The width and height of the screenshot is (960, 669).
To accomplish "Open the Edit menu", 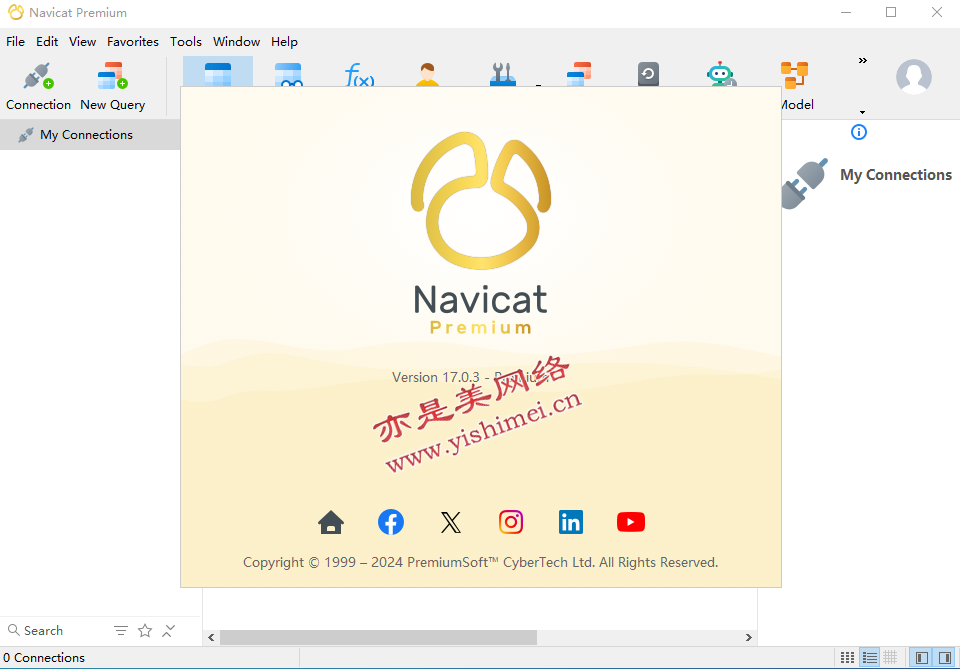I will coord(47,42).
